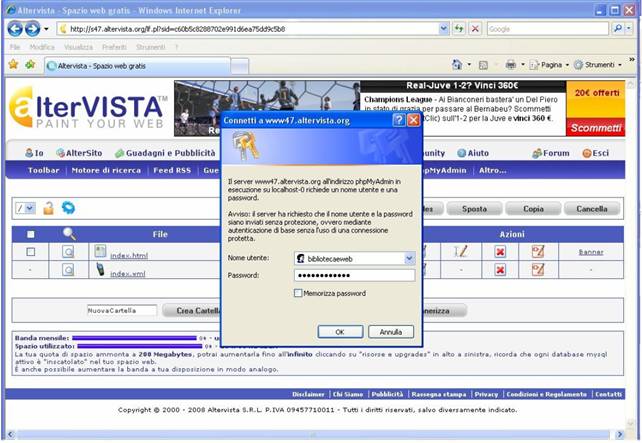
Task: Click the green Refresh page icon
Action: (459, 29)
